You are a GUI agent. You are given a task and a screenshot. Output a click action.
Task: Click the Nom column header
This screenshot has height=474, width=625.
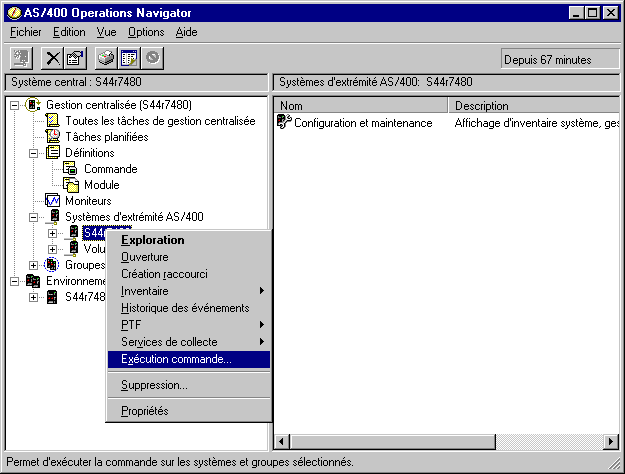[362, 106]
